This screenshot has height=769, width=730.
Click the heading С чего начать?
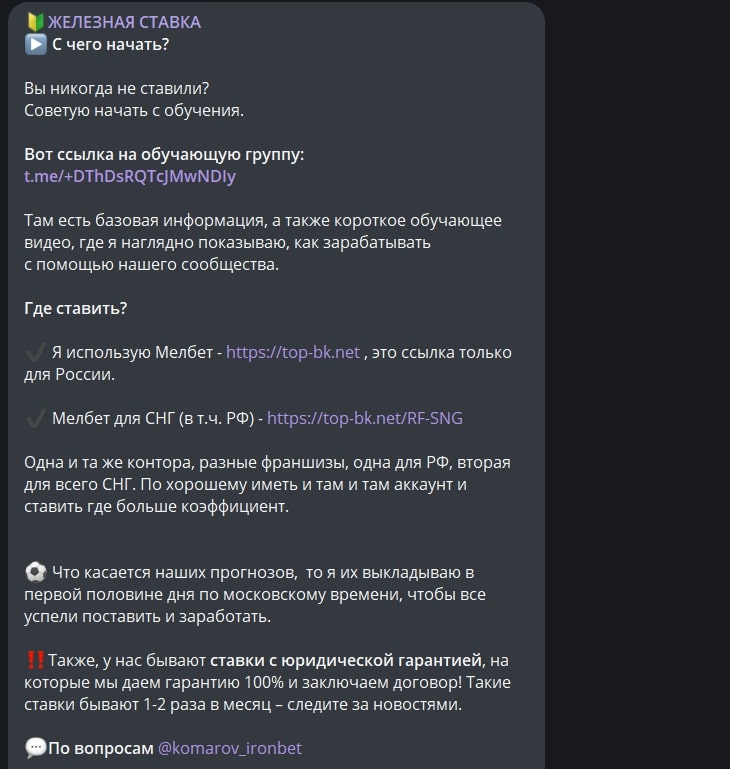110,45
